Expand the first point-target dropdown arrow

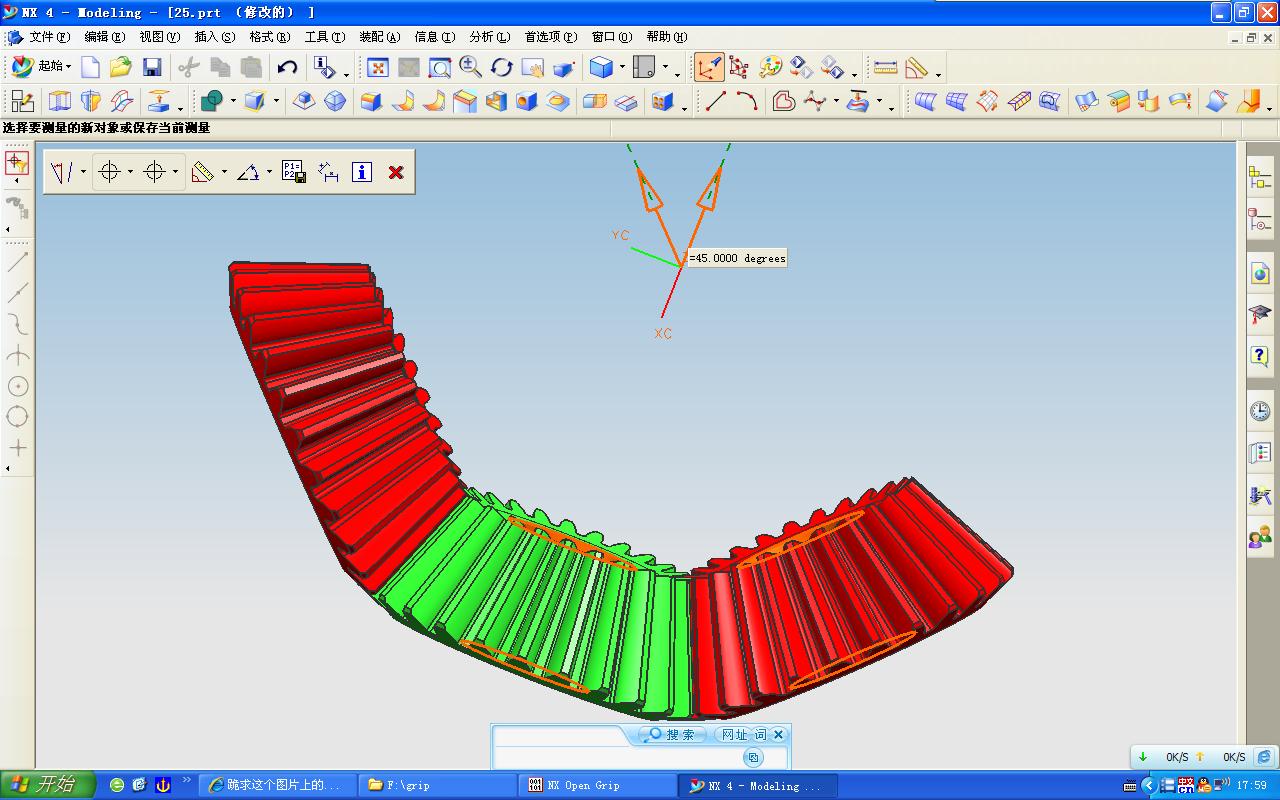pos(130,172)
